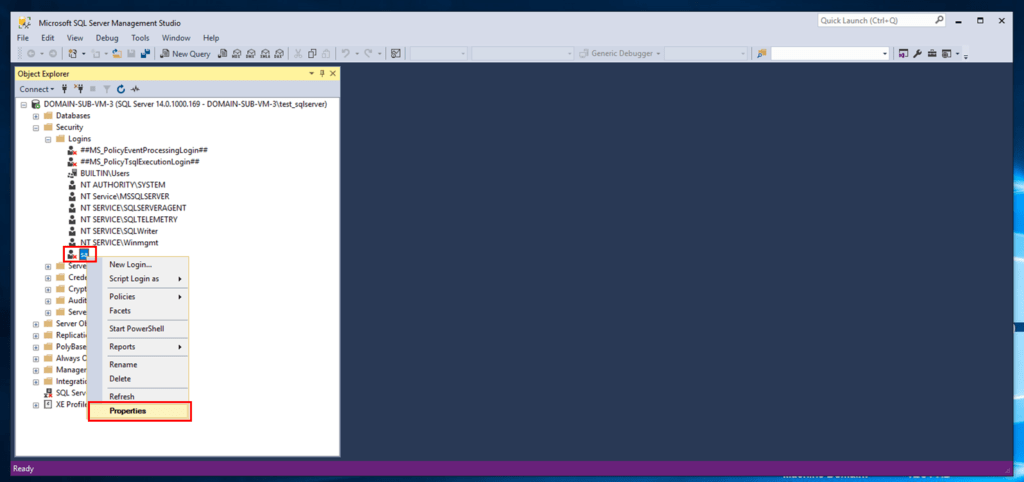Click the wrench Properties icon in toolbar
The width and height of the screenshot is (1024, 482).
pos(916,53)
